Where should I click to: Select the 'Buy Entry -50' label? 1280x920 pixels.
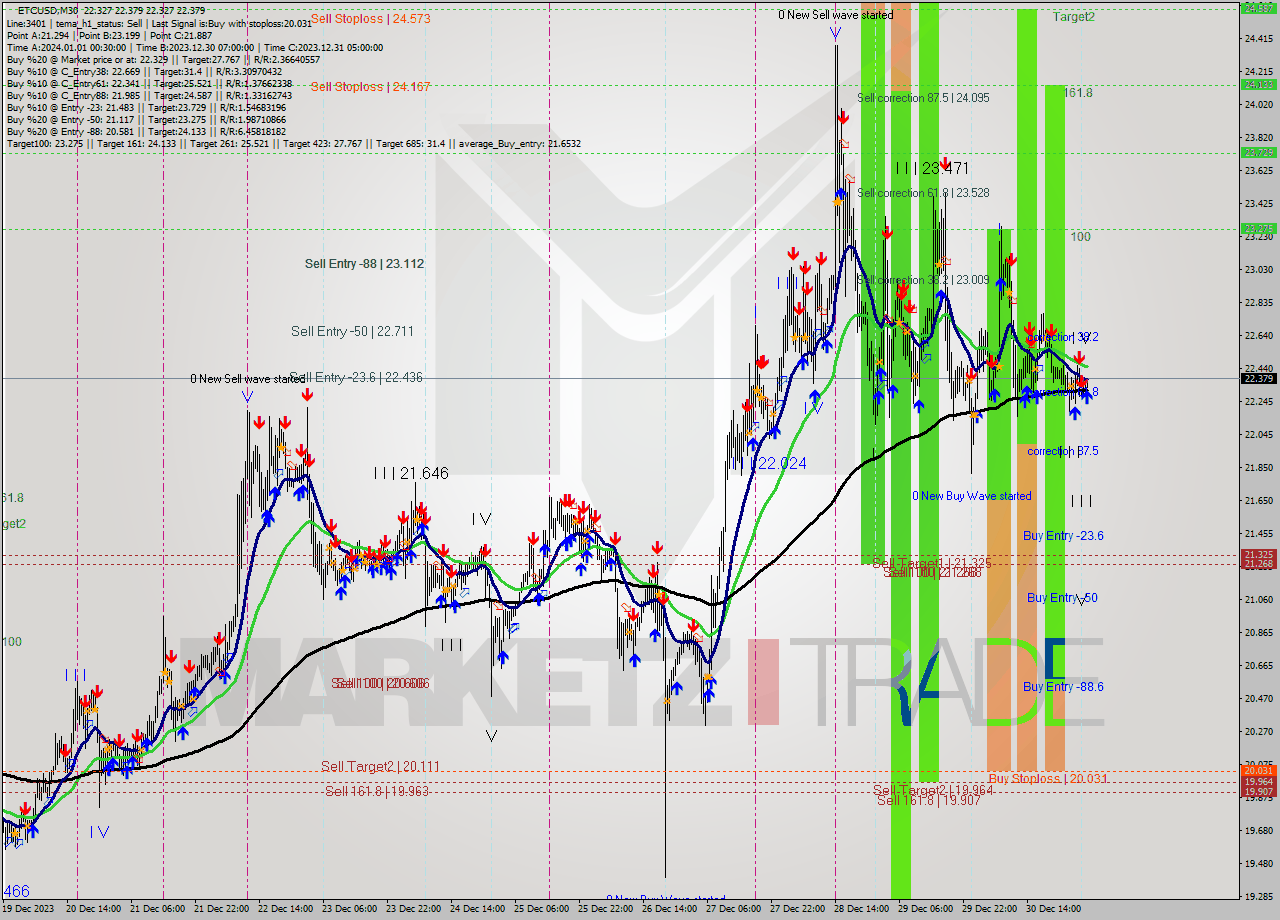coord(1062,598)
